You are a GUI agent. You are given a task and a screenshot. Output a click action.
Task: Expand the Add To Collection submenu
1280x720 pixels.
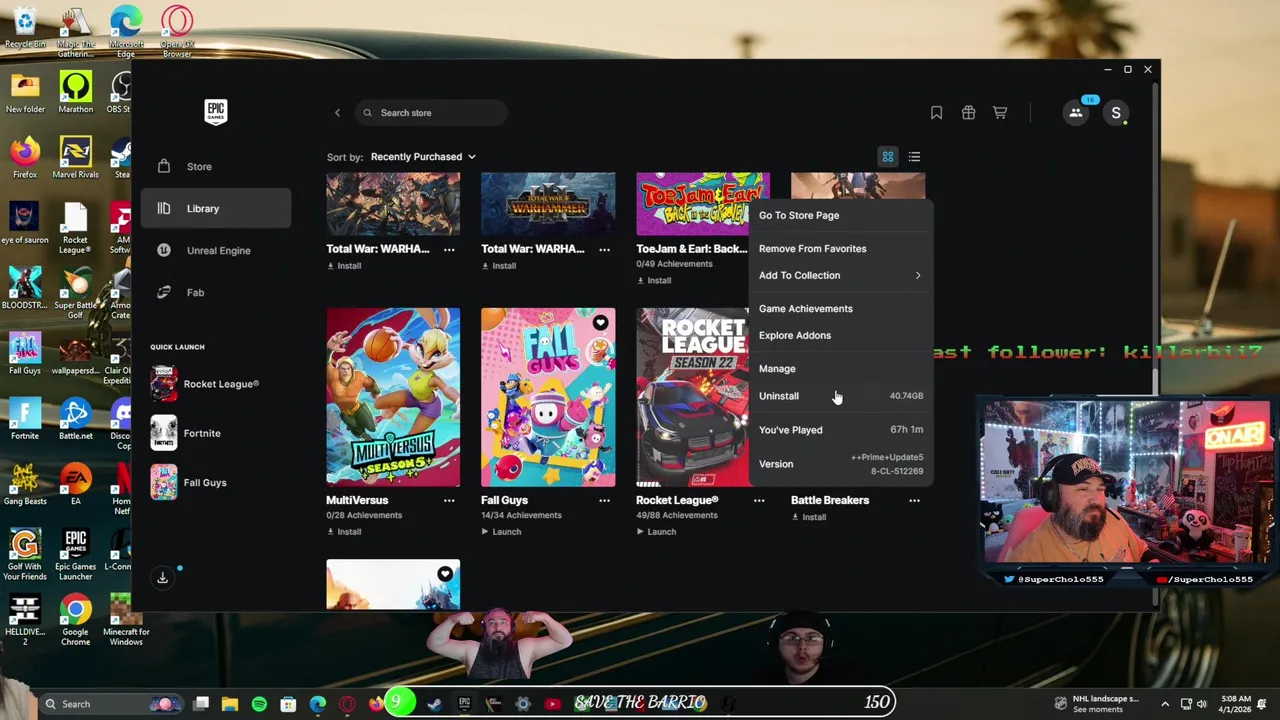click(x=840, y=275)
